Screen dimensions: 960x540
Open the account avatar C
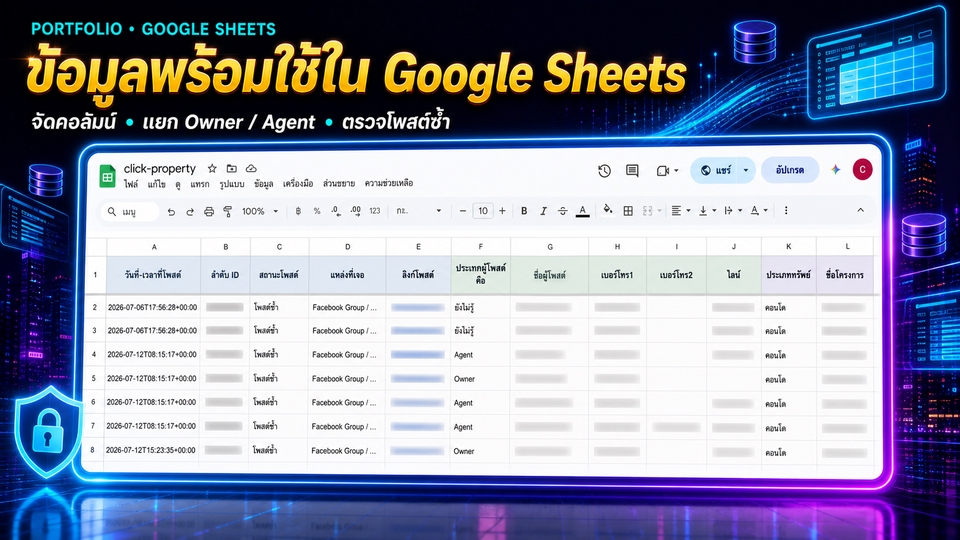click(x=862, y=170)
